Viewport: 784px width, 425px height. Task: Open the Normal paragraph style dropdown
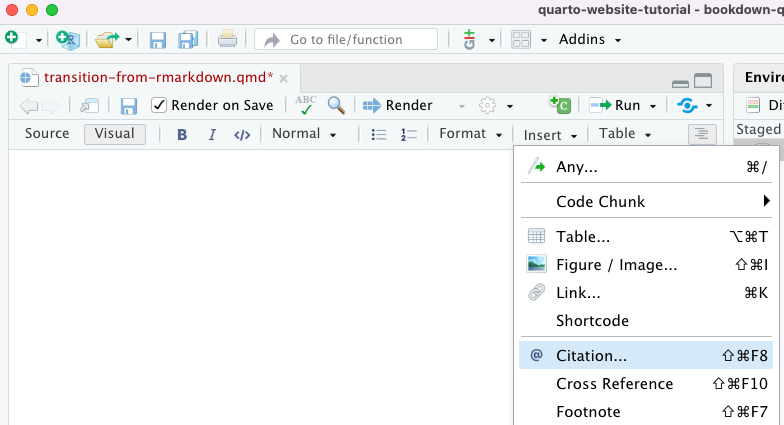(x=304, y=134)
